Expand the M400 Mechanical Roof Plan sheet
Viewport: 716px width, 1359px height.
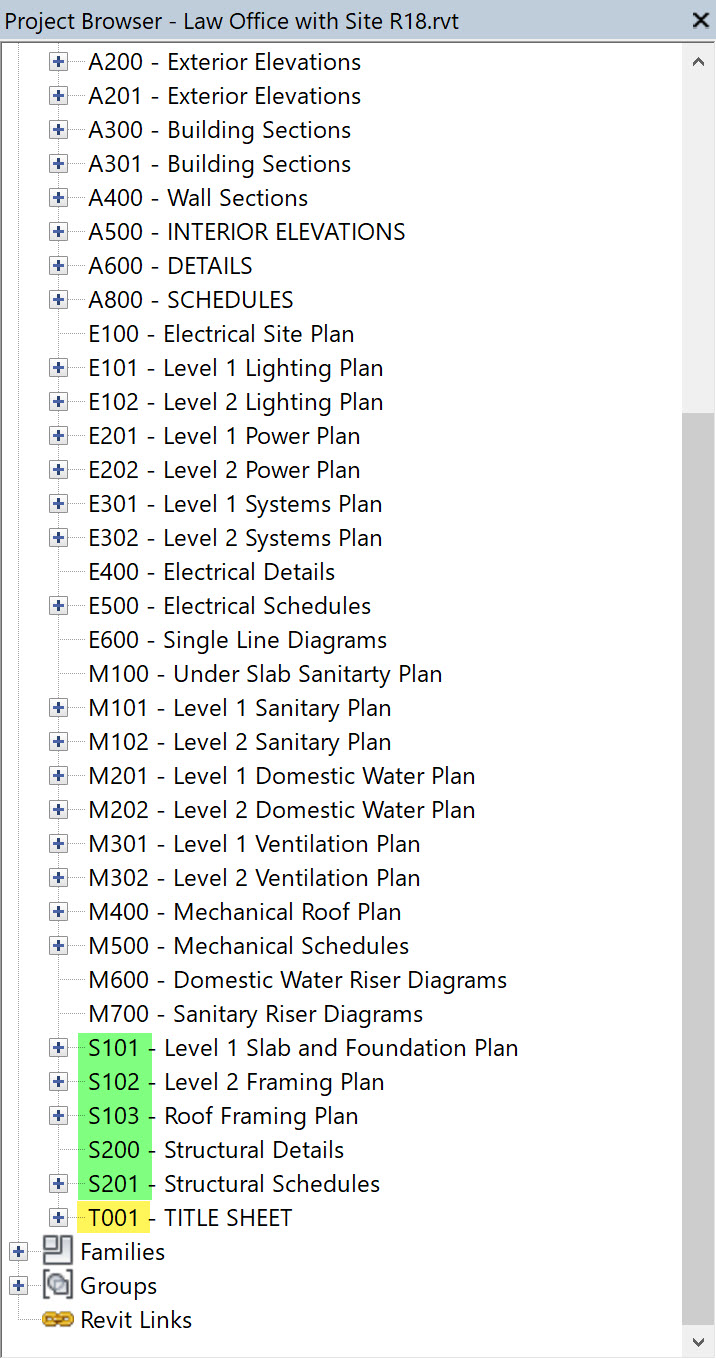(x=58, y=912)
